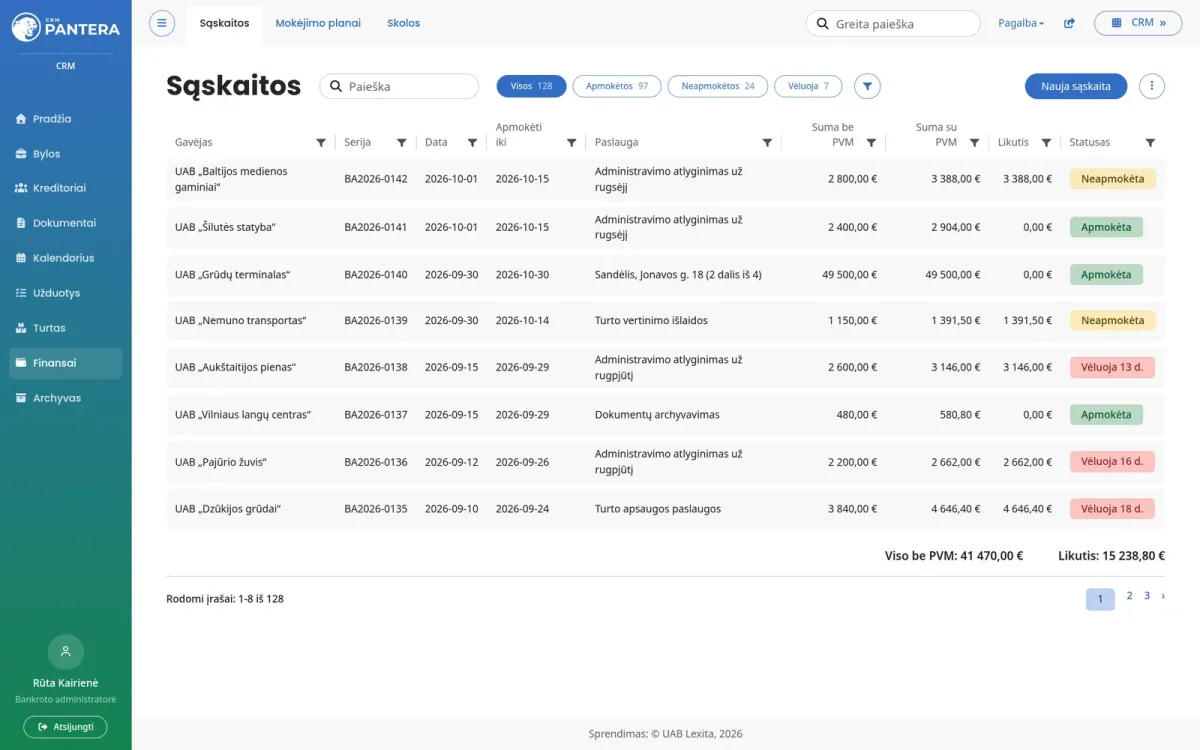Go to page 3 of invoices
The height and width of the screenshot is (750, 1200).
[1147, 596]
